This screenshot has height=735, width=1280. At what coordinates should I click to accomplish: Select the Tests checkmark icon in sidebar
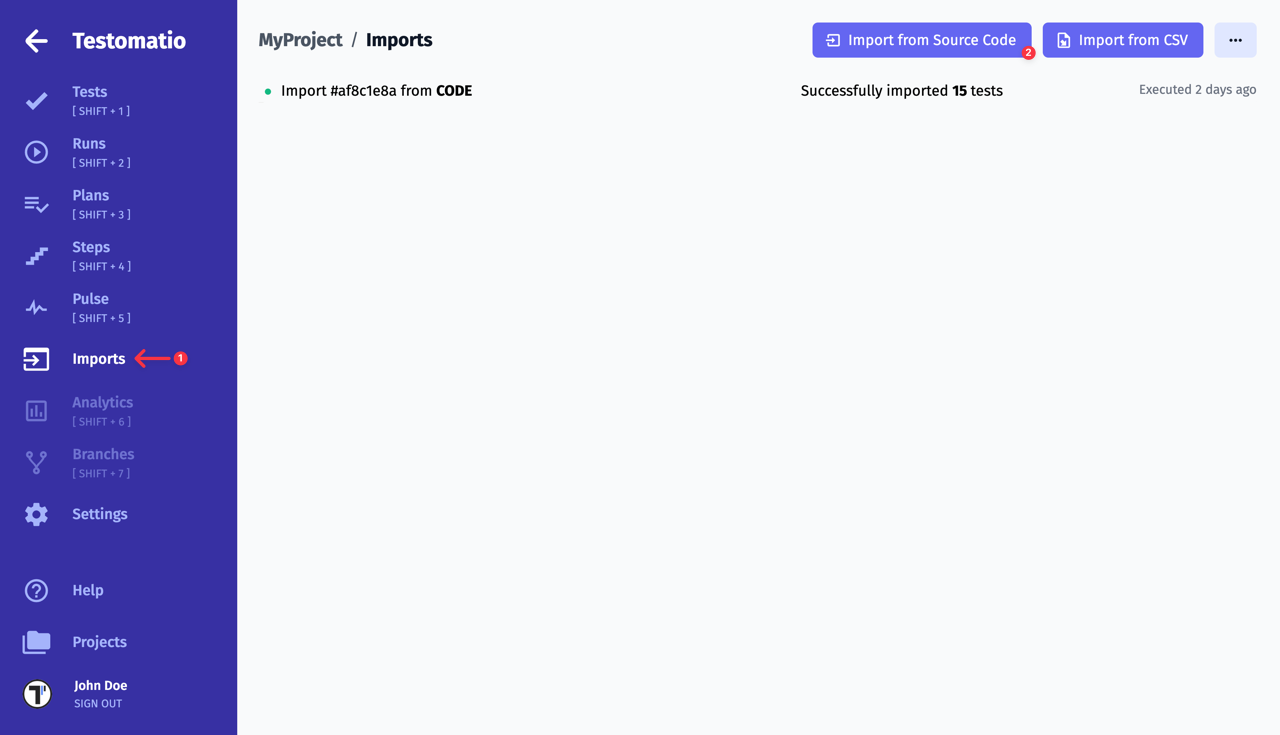[x=36, y=100]
